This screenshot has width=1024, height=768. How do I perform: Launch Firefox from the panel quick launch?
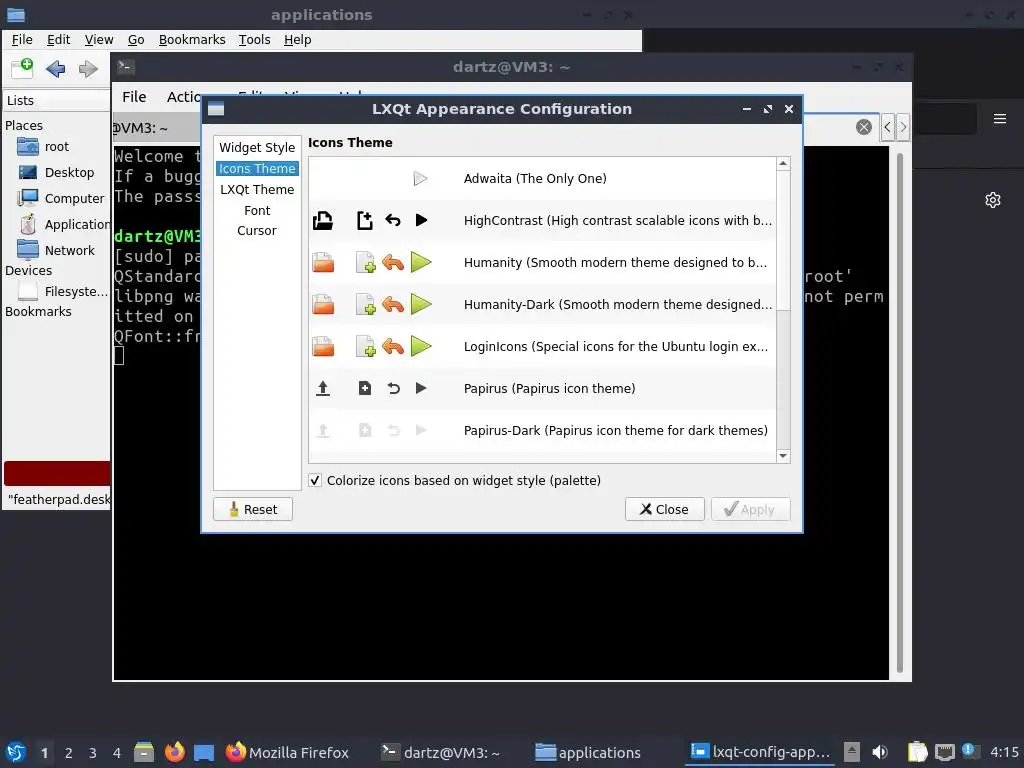click(174, 752)
